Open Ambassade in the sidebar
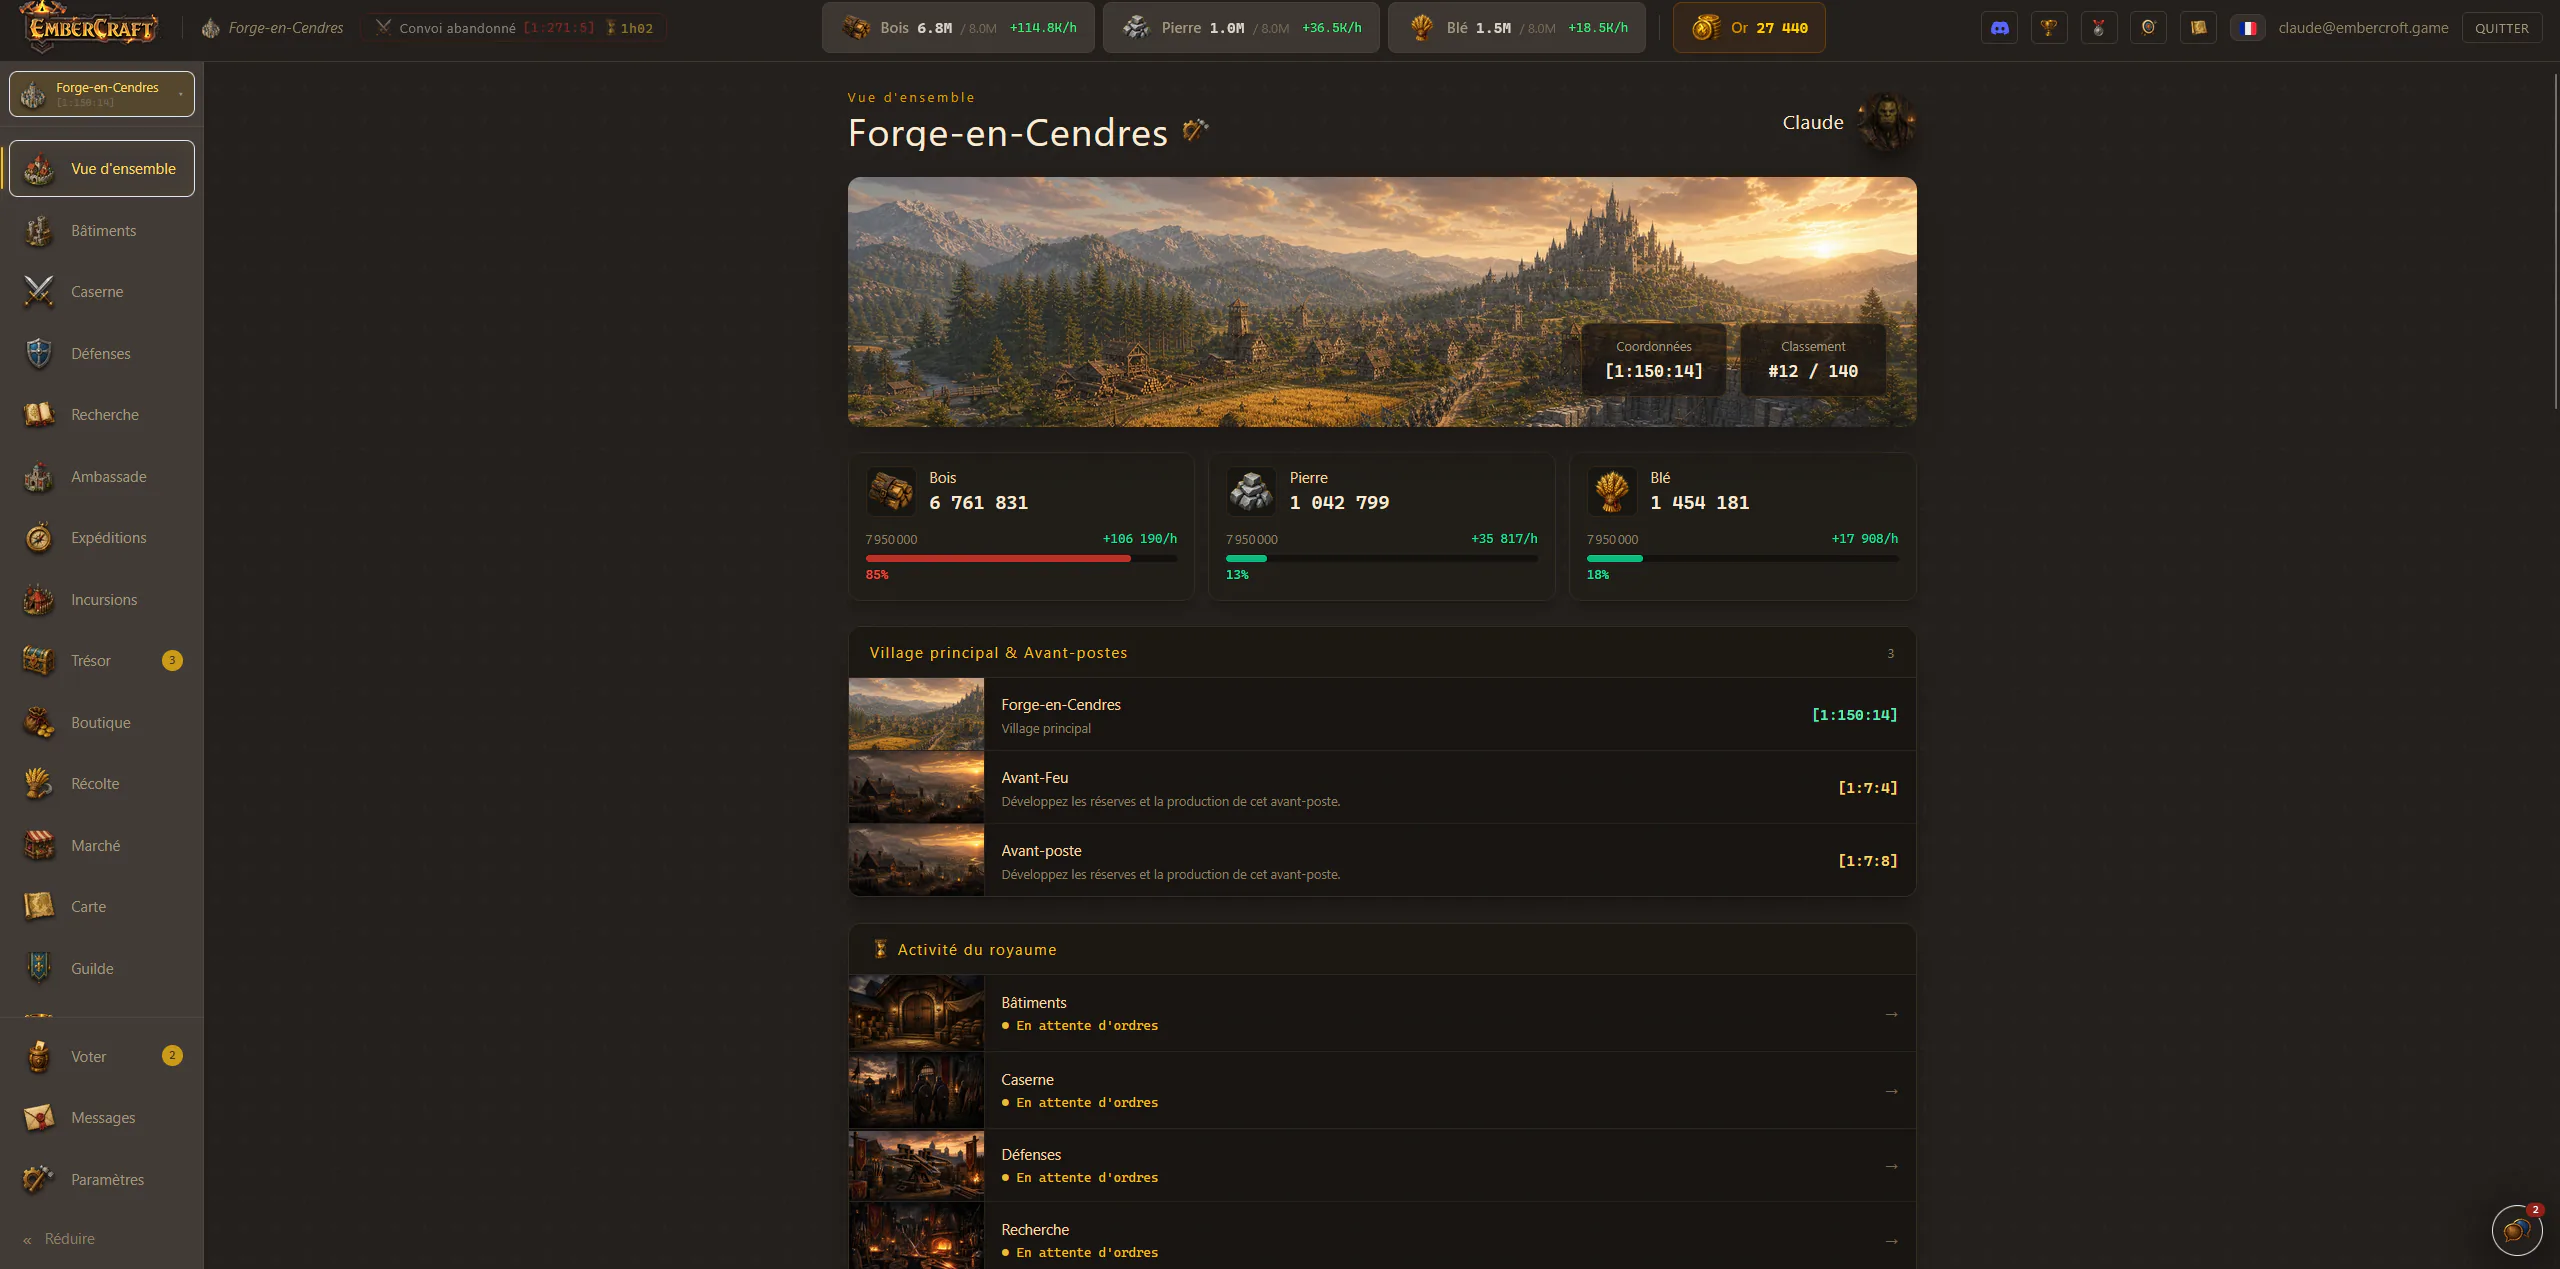Viewport: 2560px width, 1269px height. point(102,477)
